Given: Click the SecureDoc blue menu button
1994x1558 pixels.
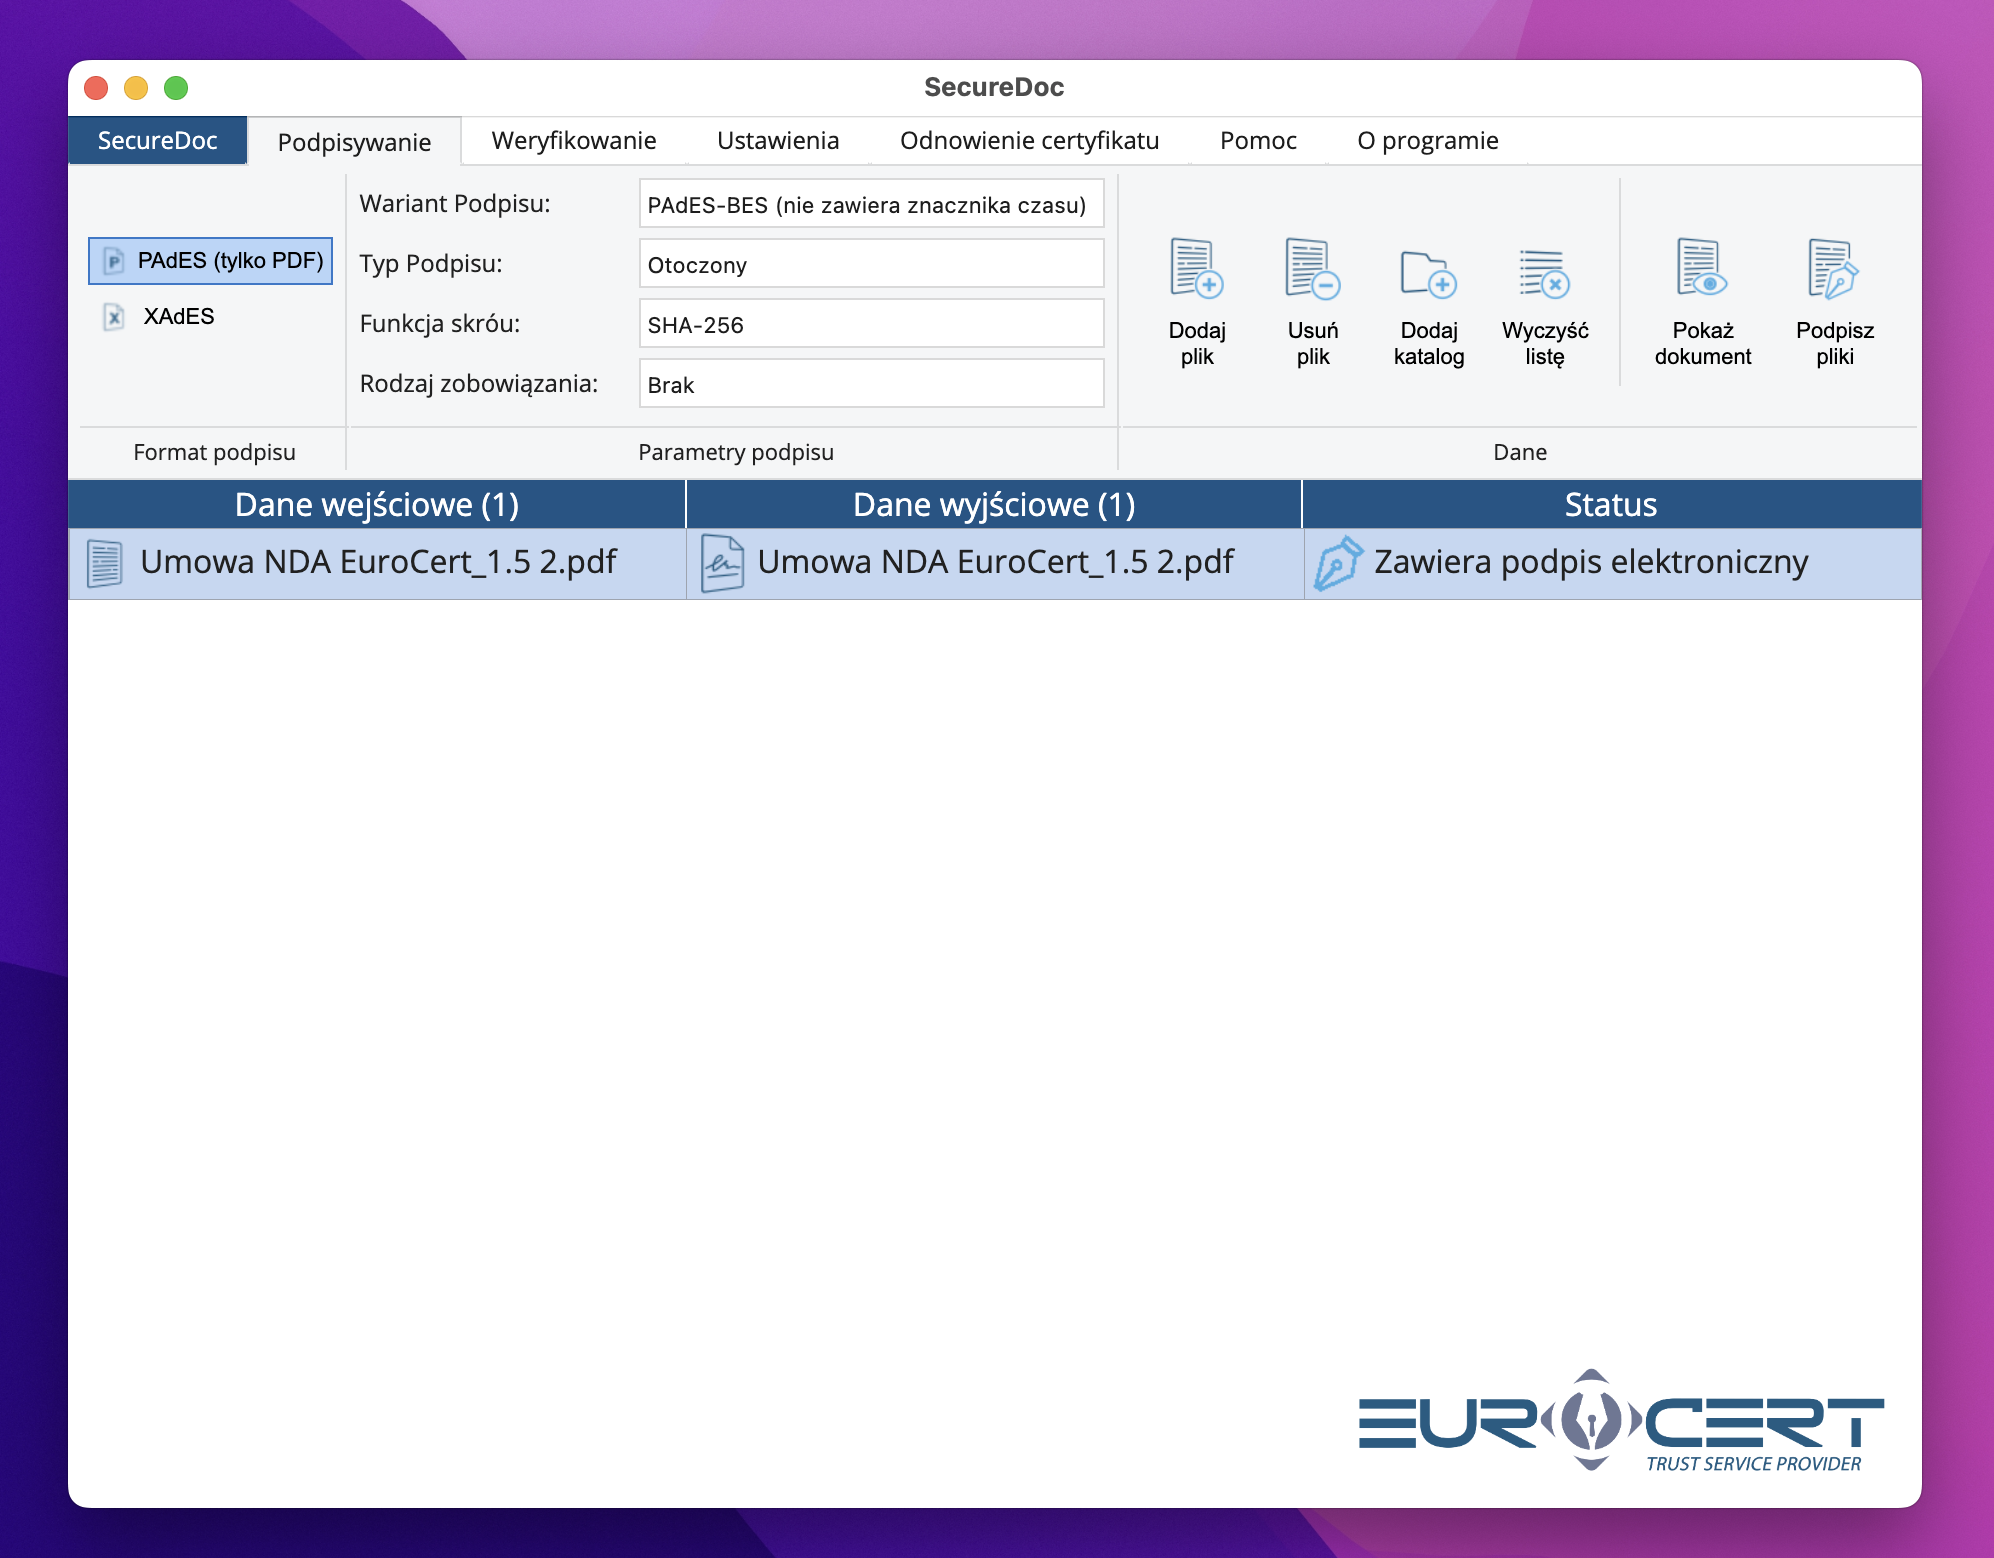Looking at the screenshot, I should pos(157,141).
